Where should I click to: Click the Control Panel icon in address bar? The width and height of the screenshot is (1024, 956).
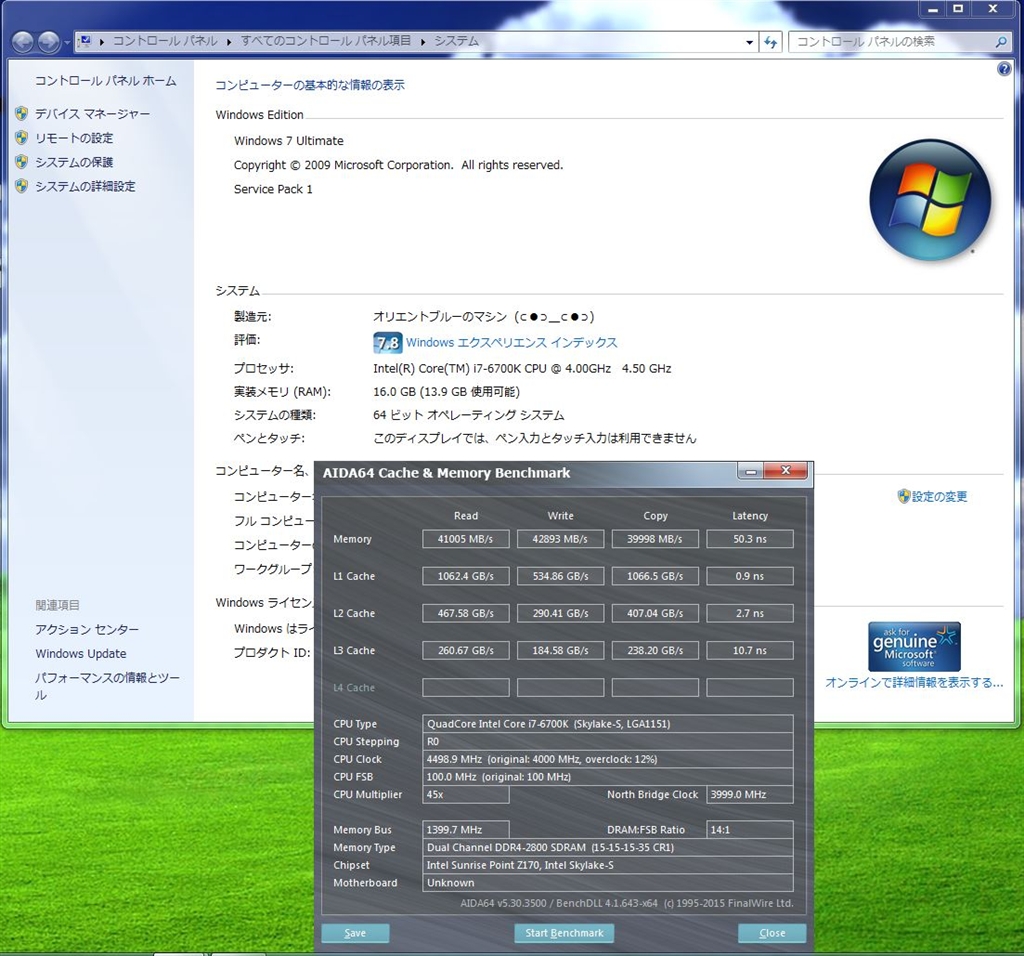pos(85,42)
